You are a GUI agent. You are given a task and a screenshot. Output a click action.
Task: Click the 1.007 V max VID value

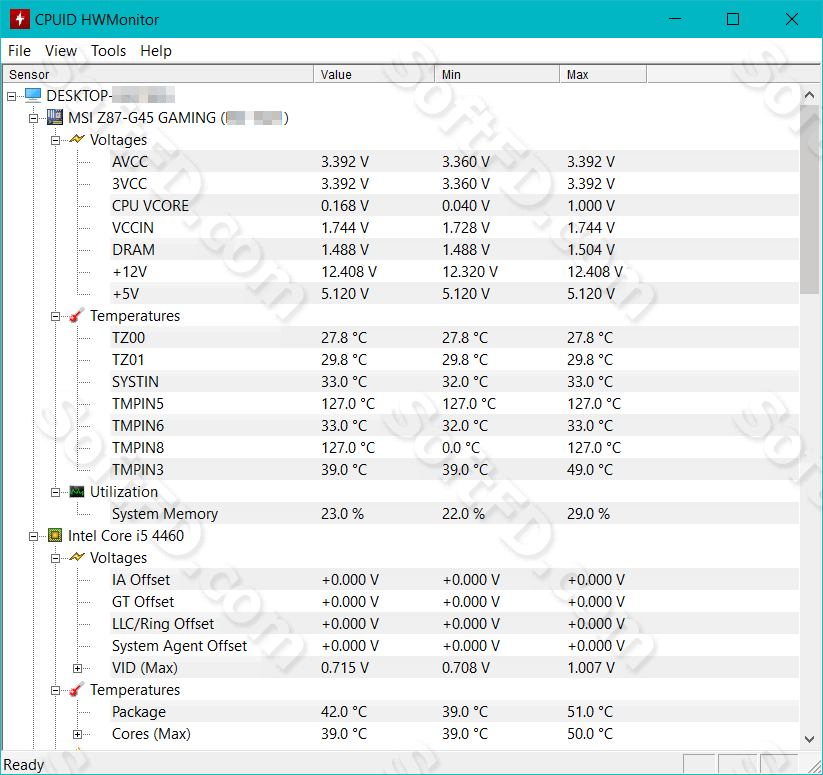(x=590, y=668)
